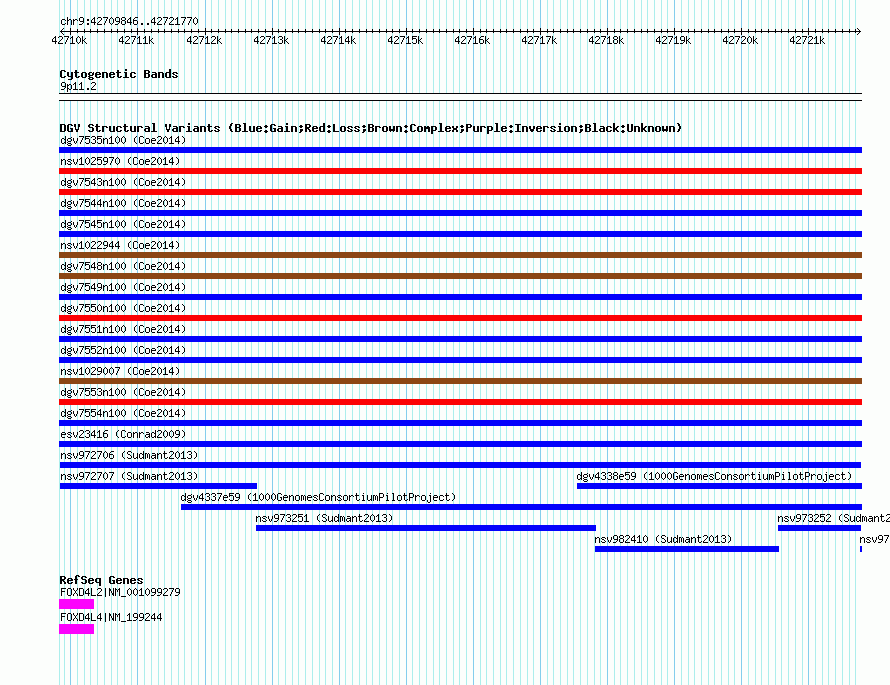Click the 9p11.2 cytogenetic band
The width and height of the screenshot is (890, 685).
pyautogui.click(x=460, y=97)
